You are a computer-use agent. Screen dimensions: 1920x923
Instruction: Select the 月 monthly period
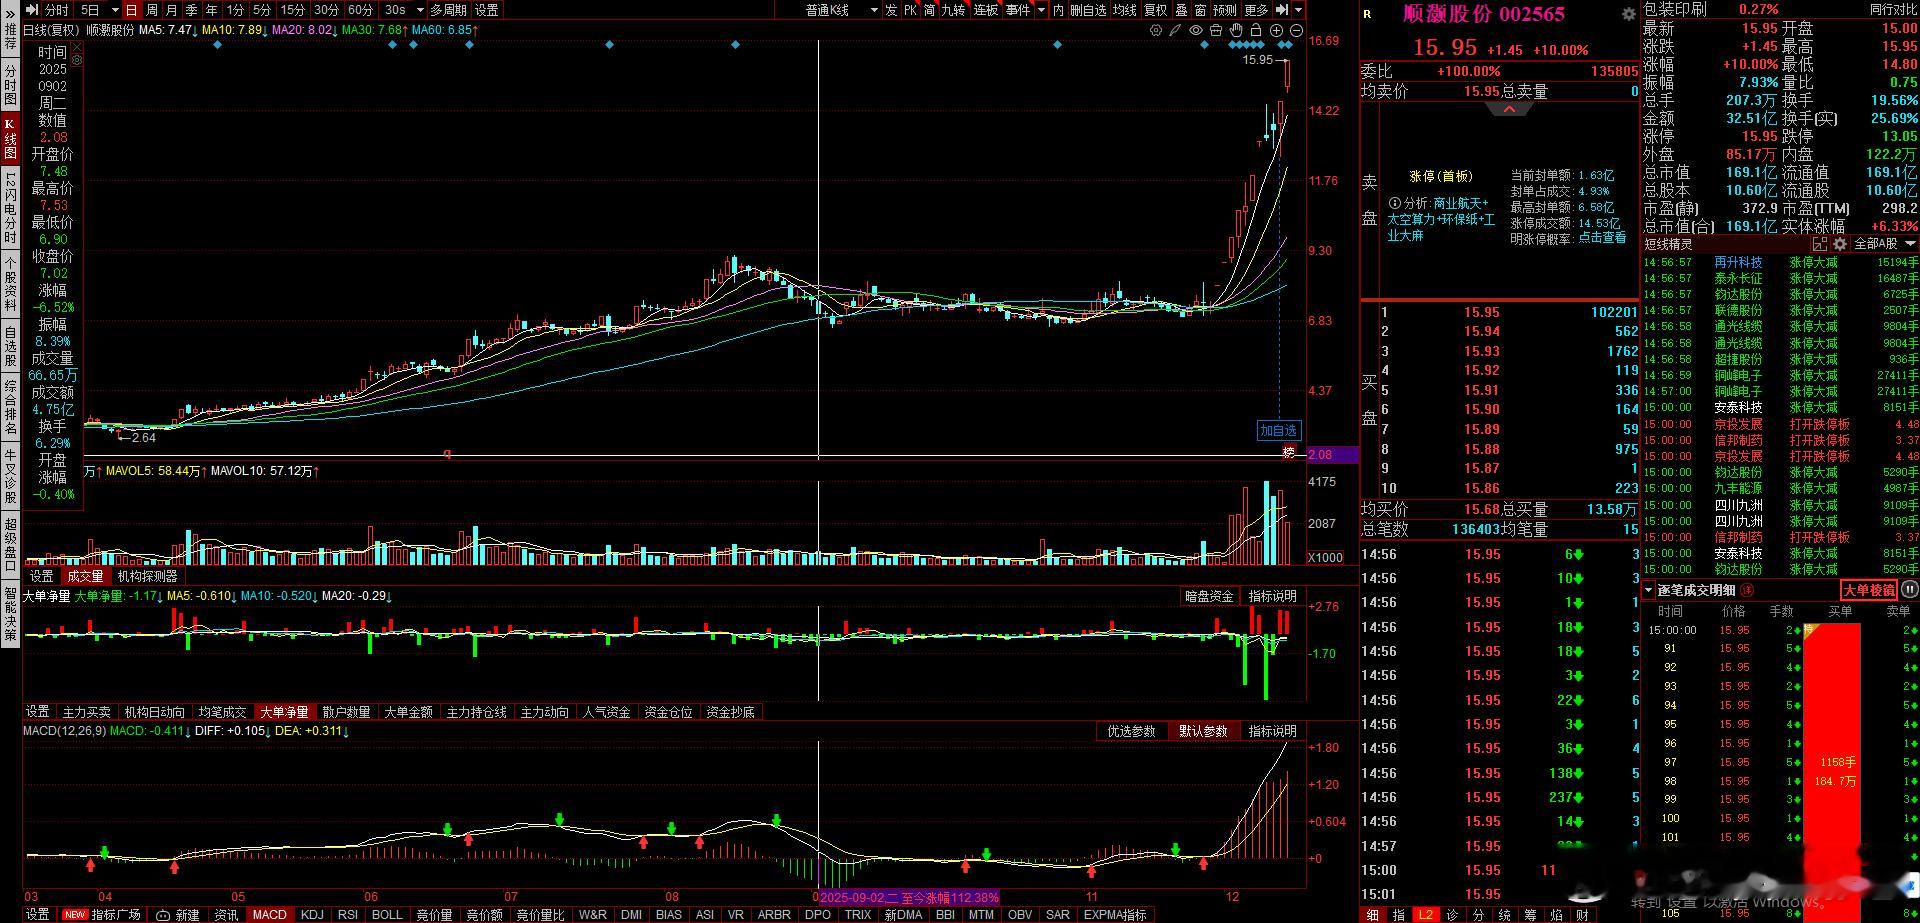tap(172, 10)
